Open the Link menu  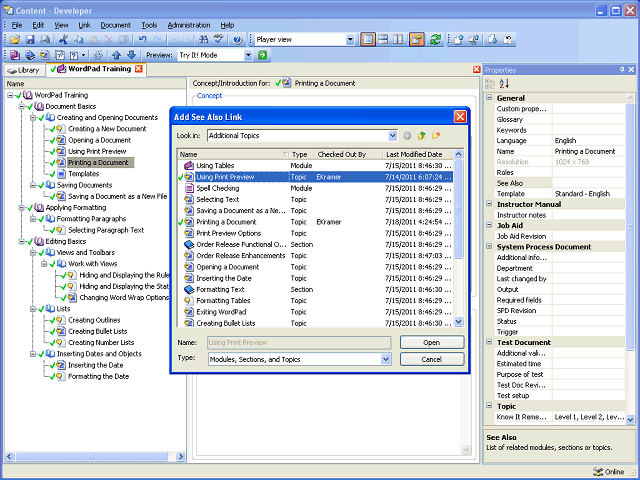84,25
